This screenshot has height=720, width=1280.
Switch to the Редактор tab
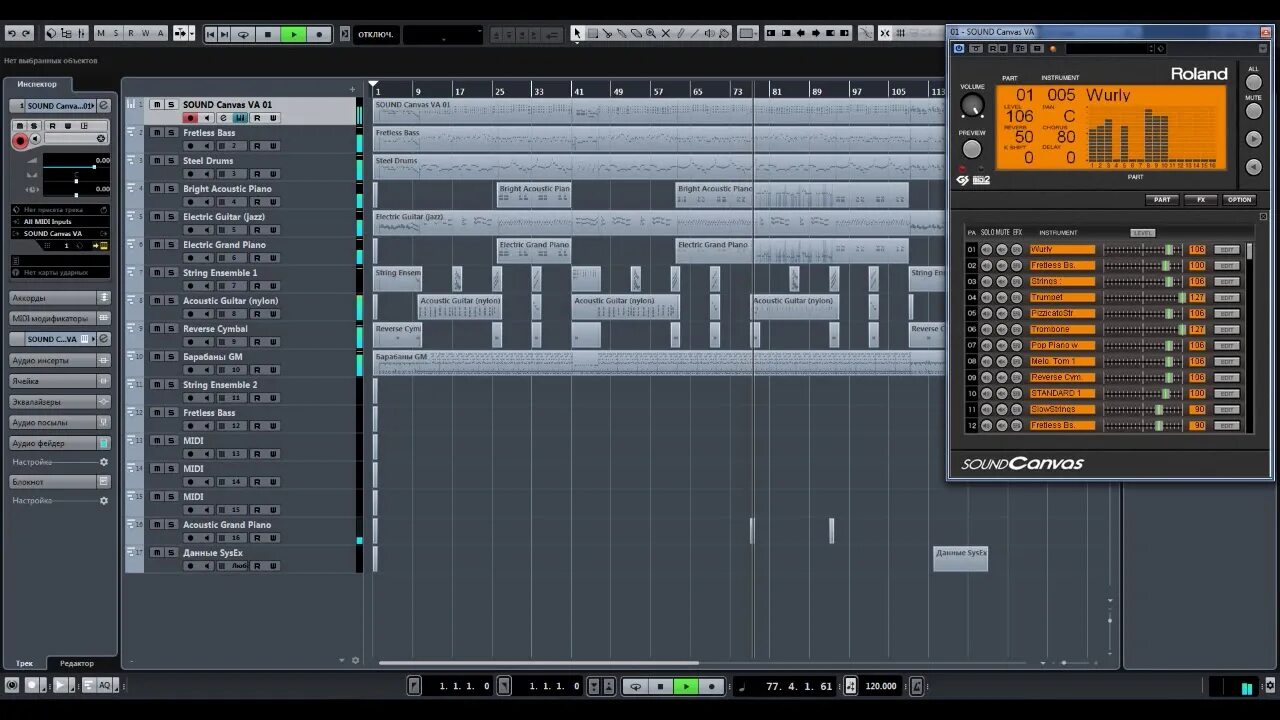pos(76,663)
